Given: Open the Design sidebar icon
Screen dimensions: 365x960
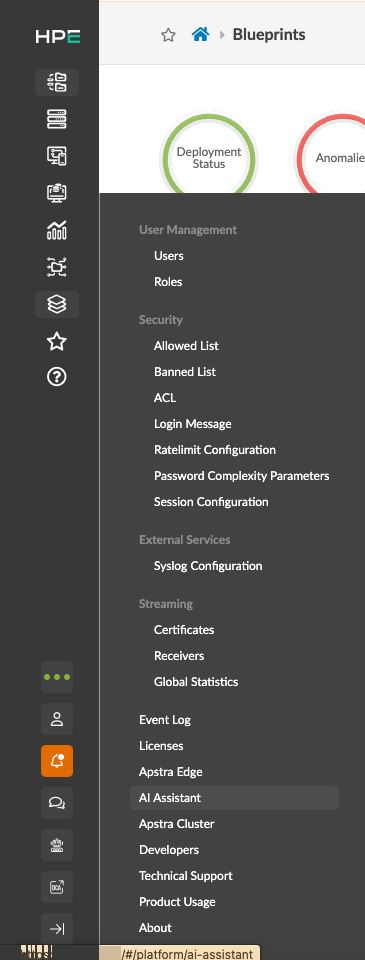Looking at the screenshot, I should [x=57, y=156].
